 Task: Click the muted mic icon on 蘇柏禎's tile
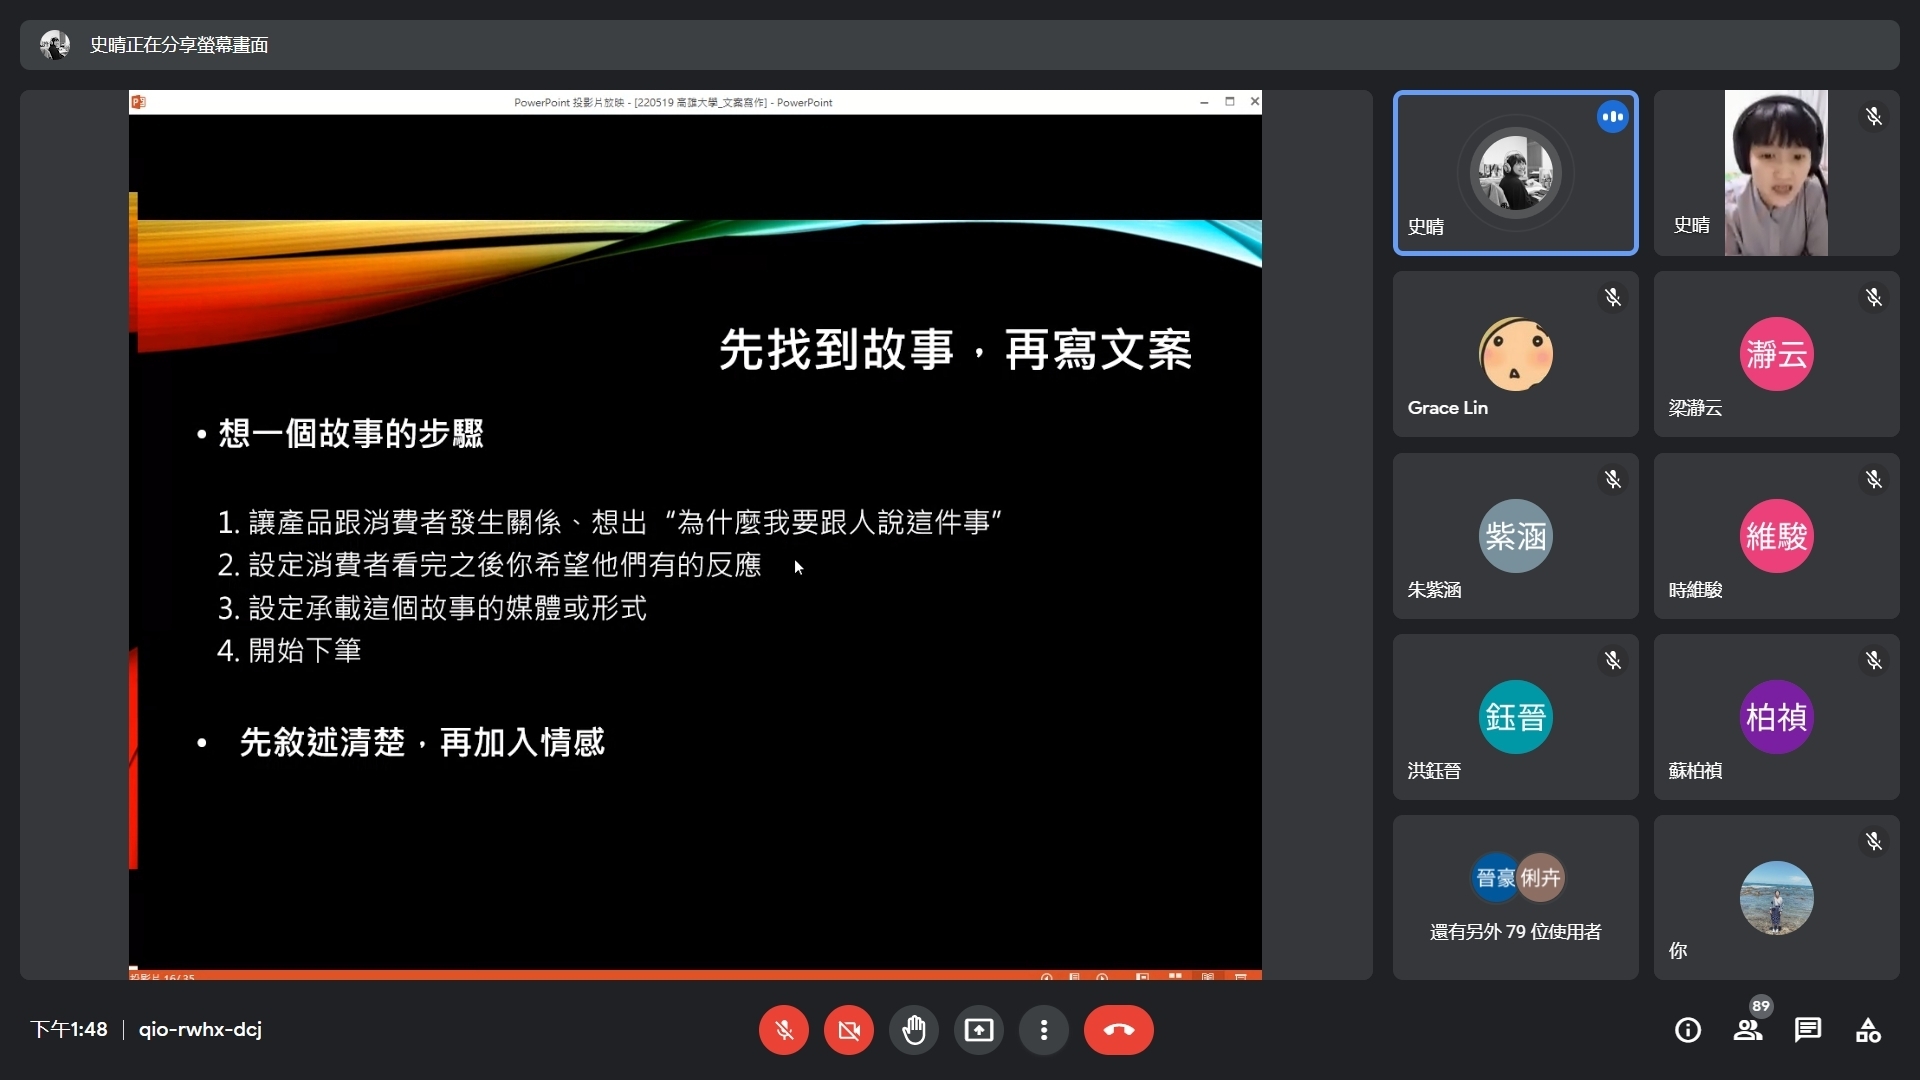click(1874, 660)
